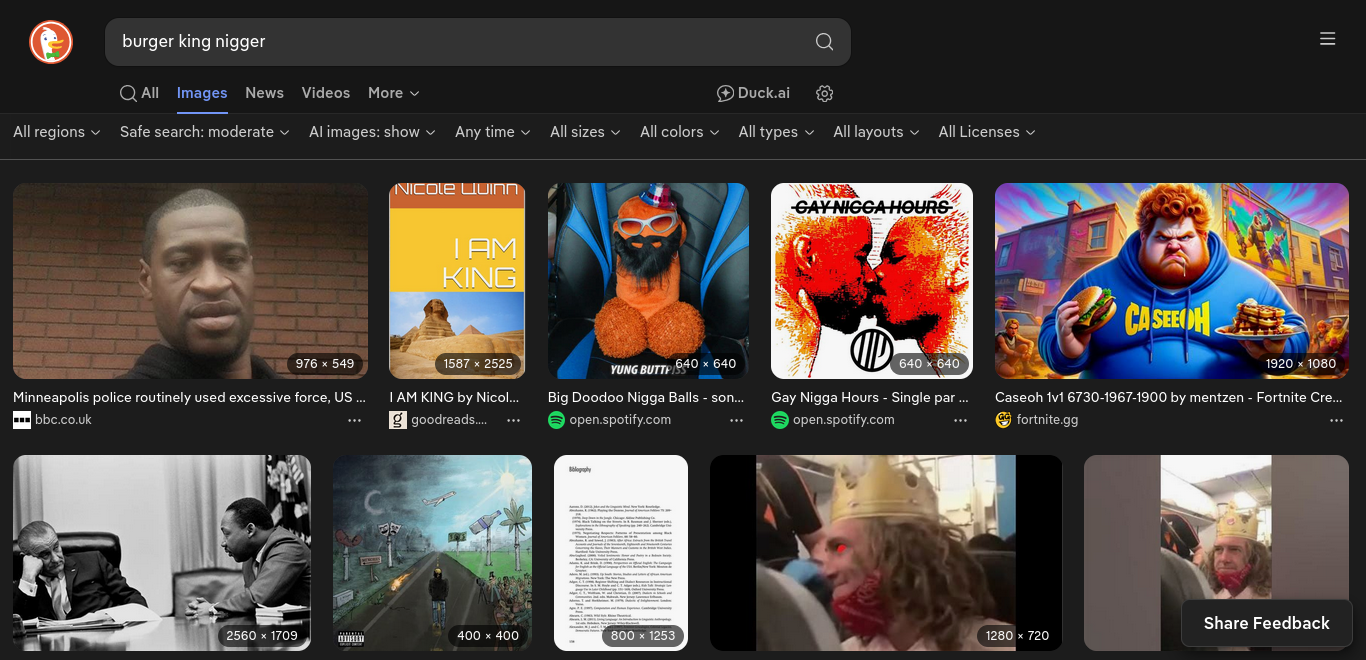This screenshot has width=1366, height=660.
Task: Visit the bbc.co.uk source link
Action: (63, 420)
